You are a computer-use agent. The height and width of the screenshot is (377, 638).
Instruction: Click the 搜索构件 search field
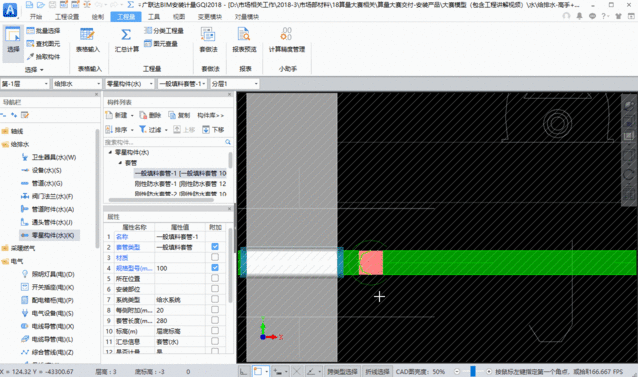coord(165,142)
